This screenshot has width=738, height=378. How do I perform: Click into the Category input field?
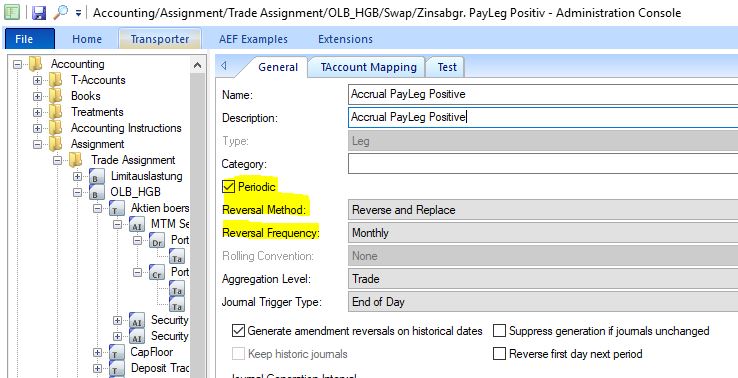pos(543,164)
